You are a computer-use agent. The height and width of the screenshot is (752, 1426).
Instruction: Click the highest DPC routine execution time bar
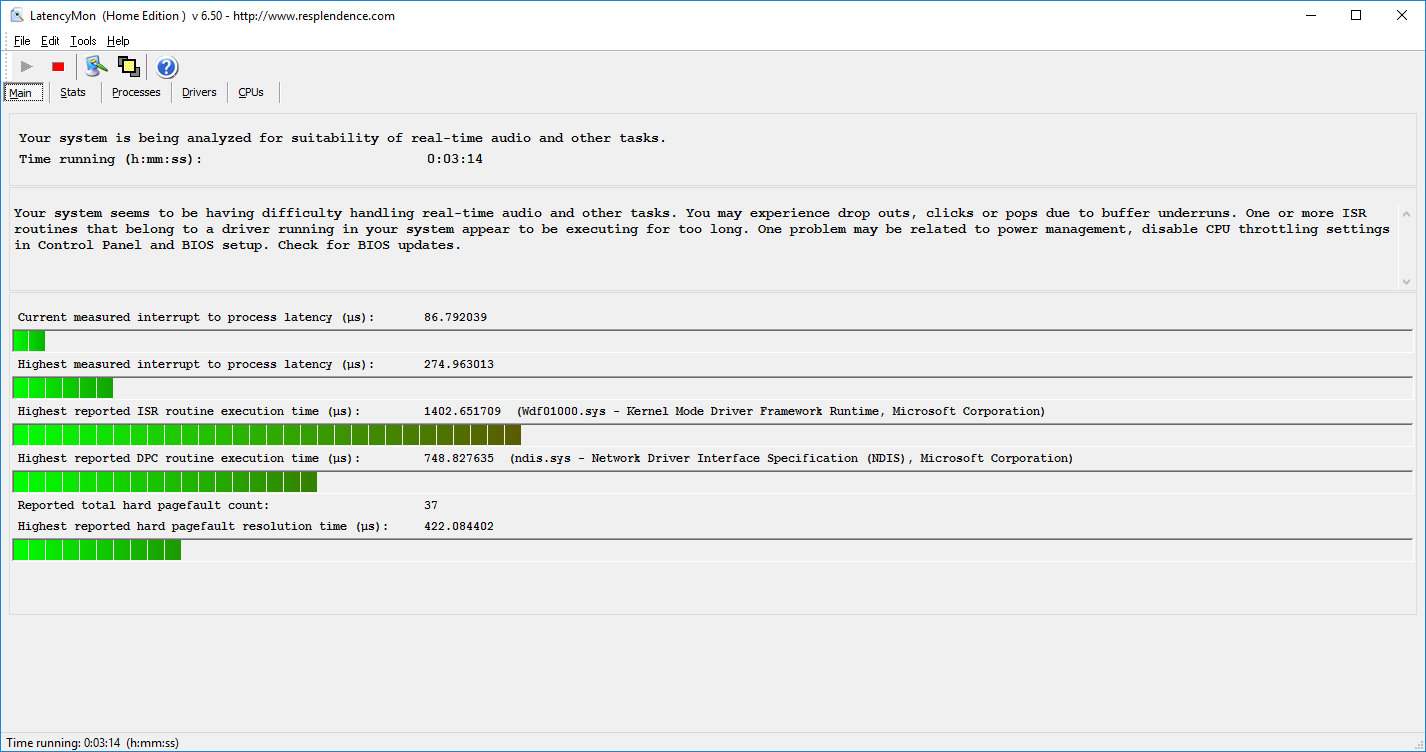(x=165, y=482)
